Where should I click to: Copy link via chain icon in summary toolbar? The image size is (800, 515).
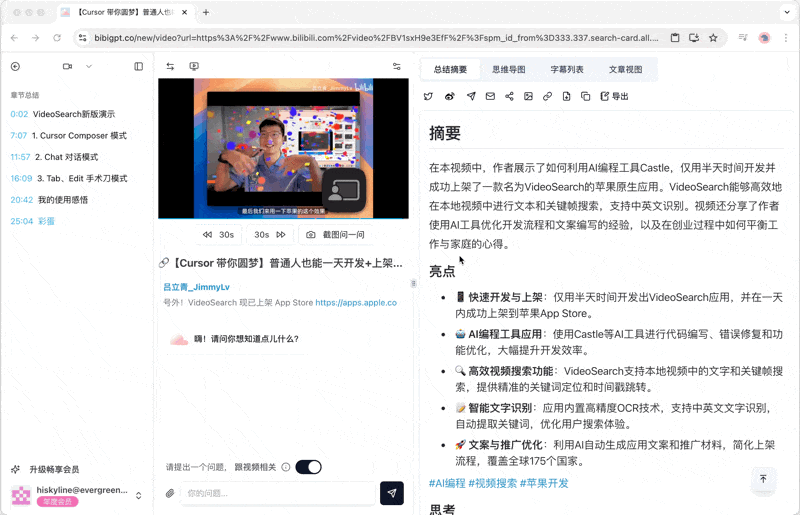[547, 96]
